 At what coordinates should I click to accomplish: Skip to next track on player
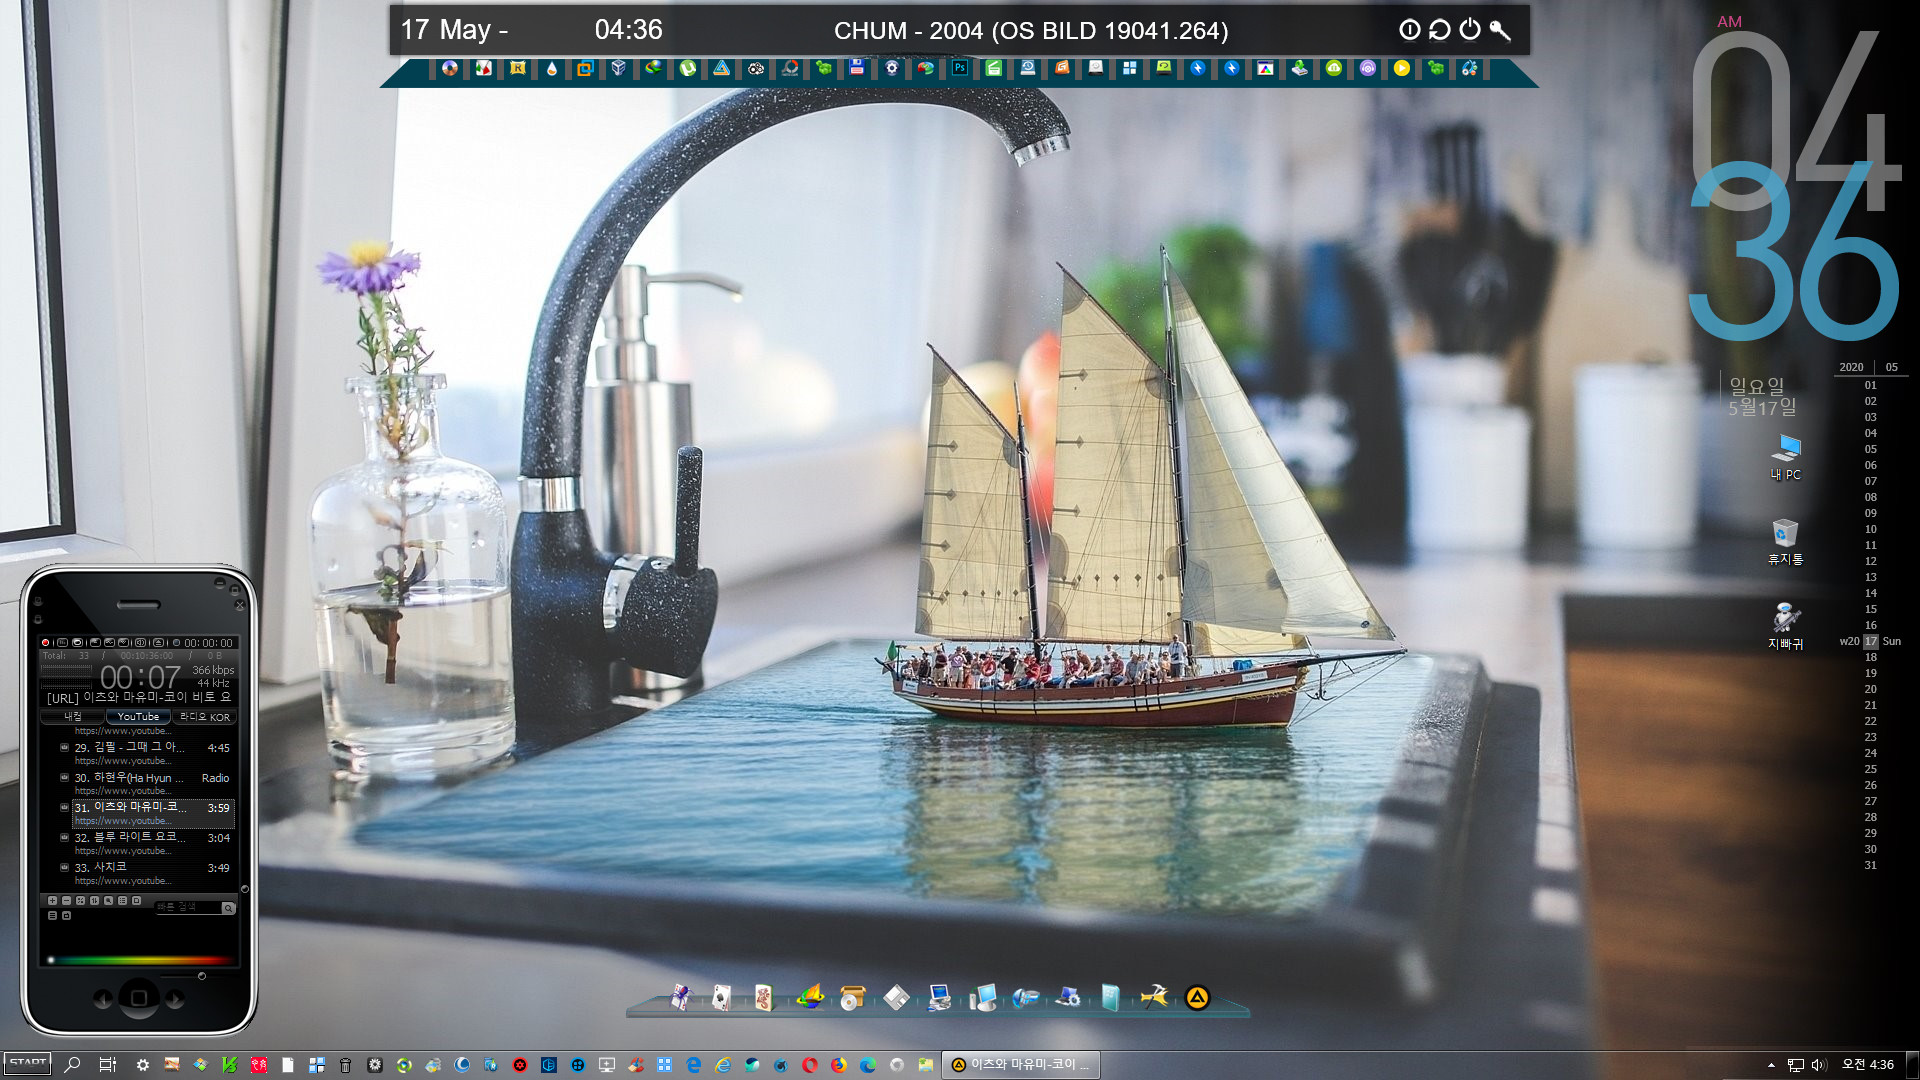click(175, 999)
